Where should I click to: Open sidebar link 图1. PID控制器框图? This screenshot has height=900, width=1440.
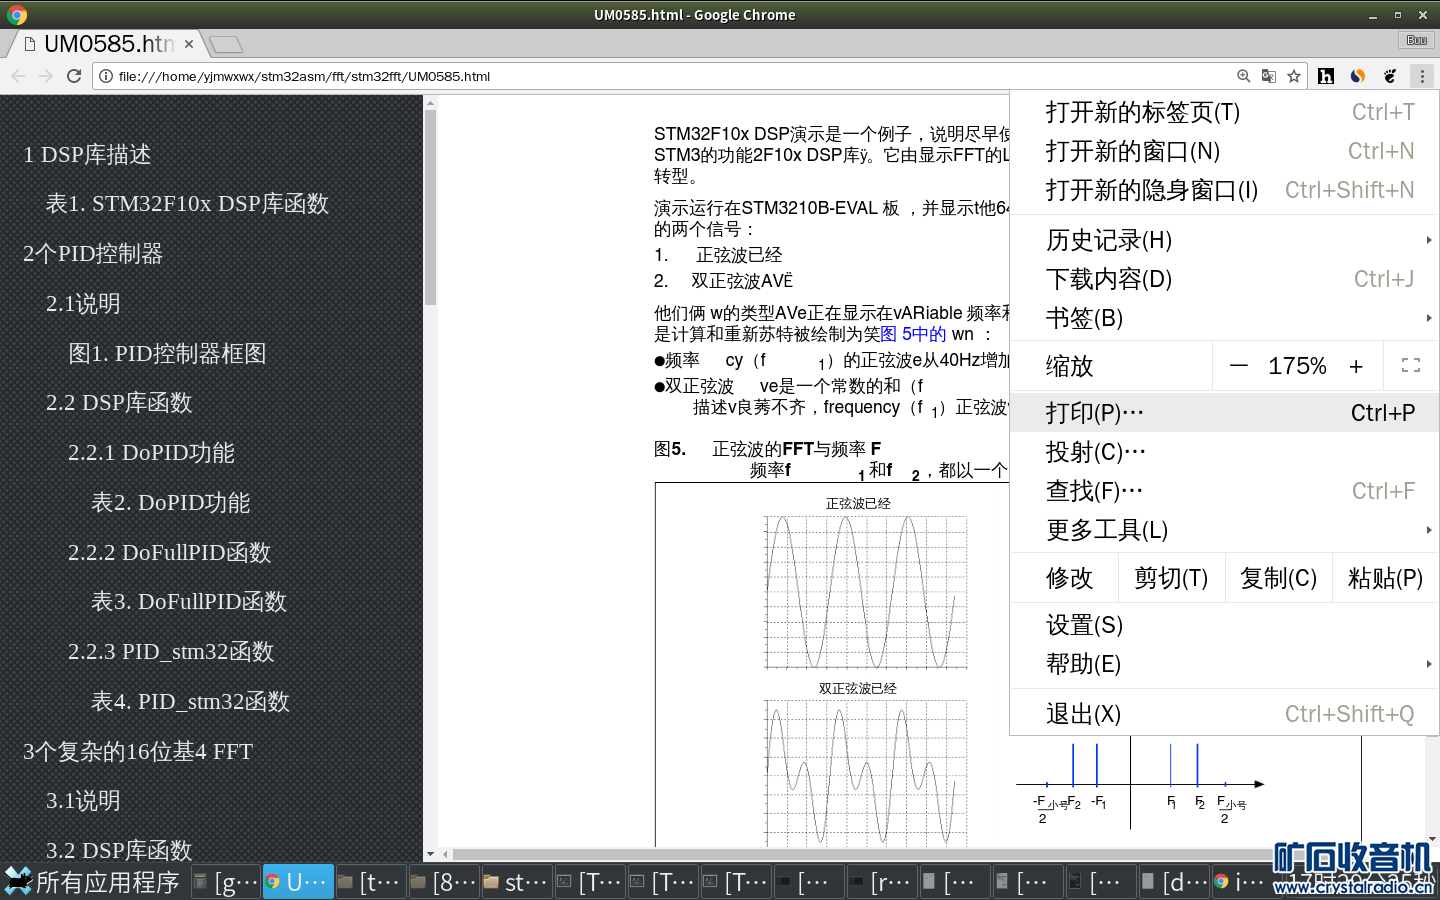coord(167,354)
